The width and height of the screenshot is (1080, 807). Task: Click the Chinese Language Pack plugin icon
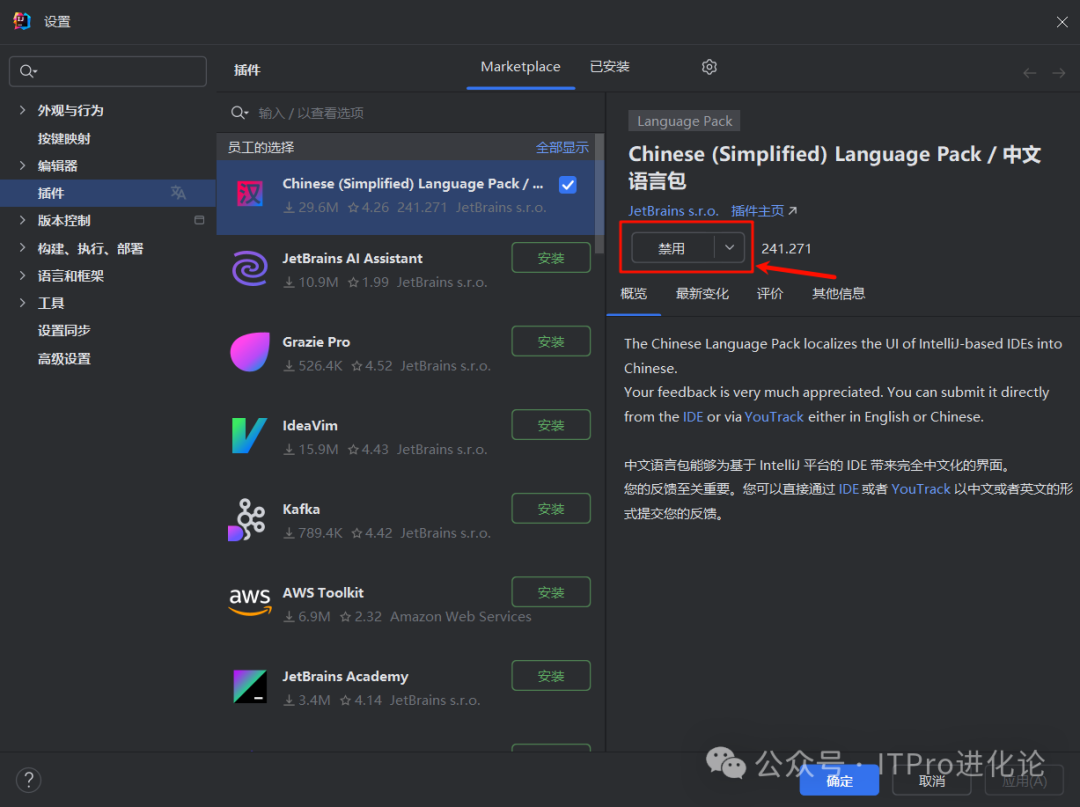coord(249,194)
